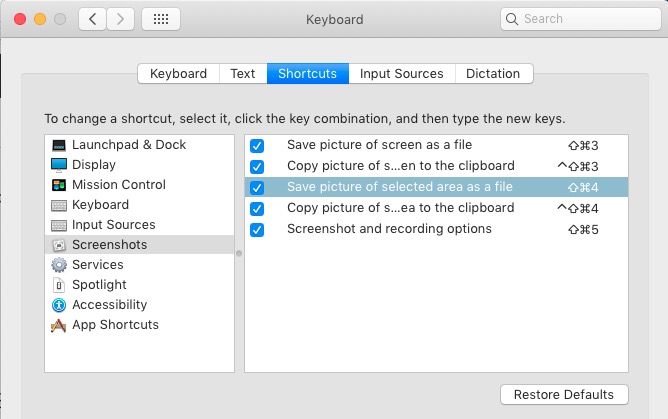
Task: Click the Display monitor icon
Action: [x=59, y=165]
